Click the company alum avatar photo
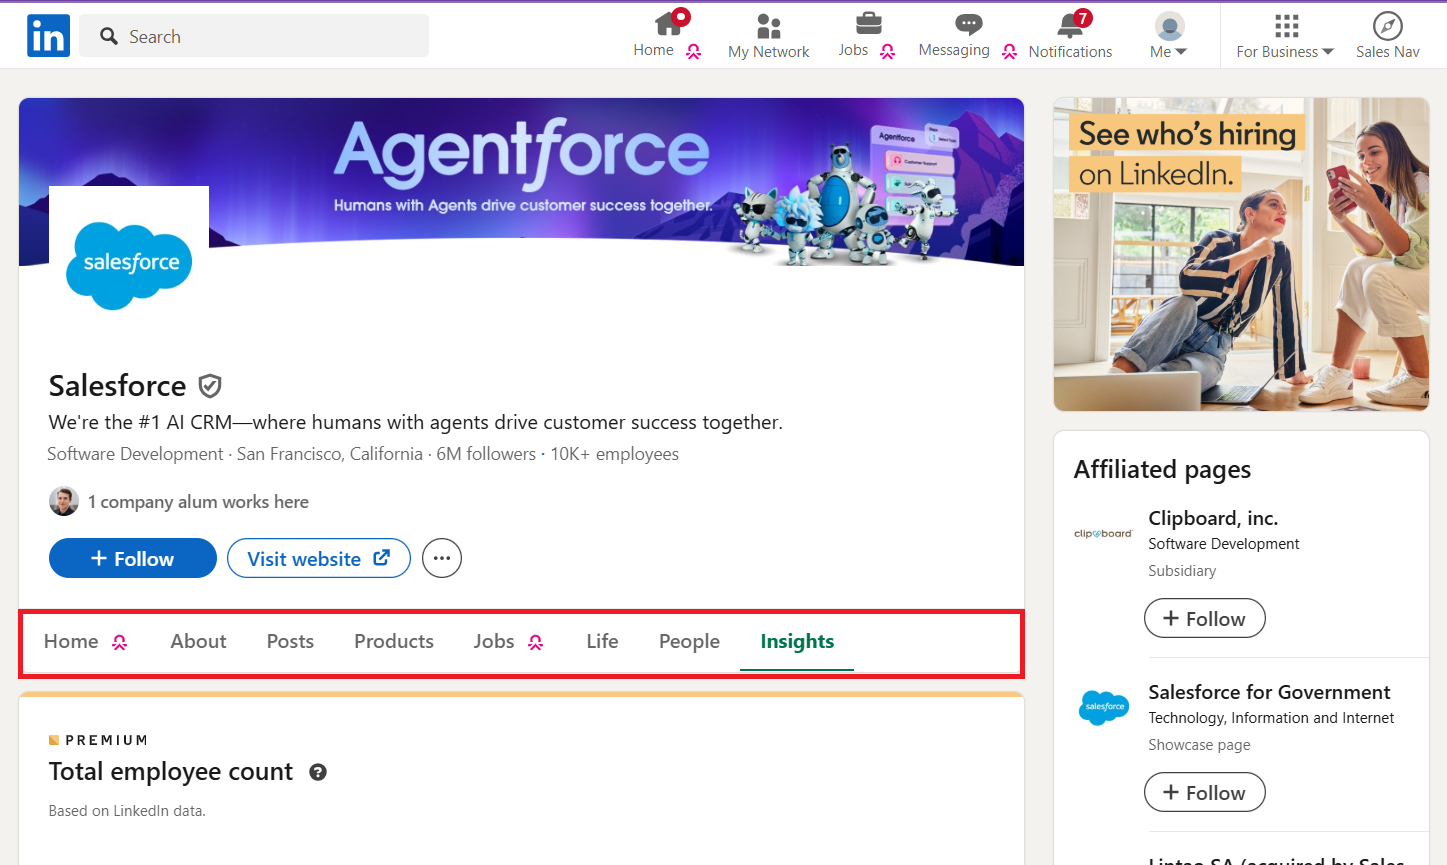Screen dimensions: 1447x865 coord(64,501)
